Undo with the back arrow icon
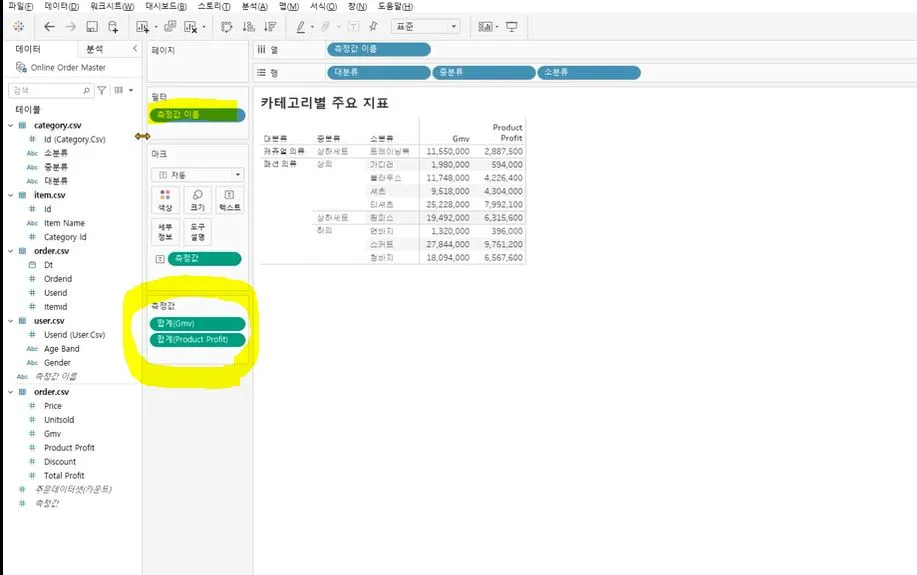The width and height of the screenshot is (917, 575). tap(49, 26)
